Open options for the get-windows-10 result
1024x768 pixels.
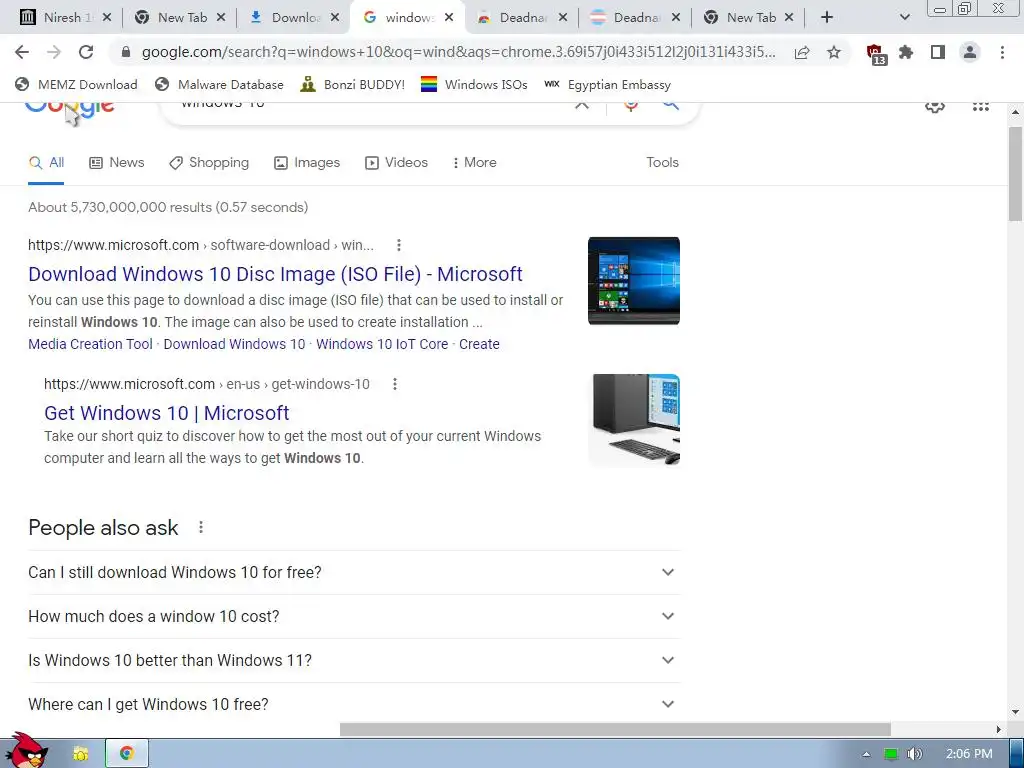394,384
